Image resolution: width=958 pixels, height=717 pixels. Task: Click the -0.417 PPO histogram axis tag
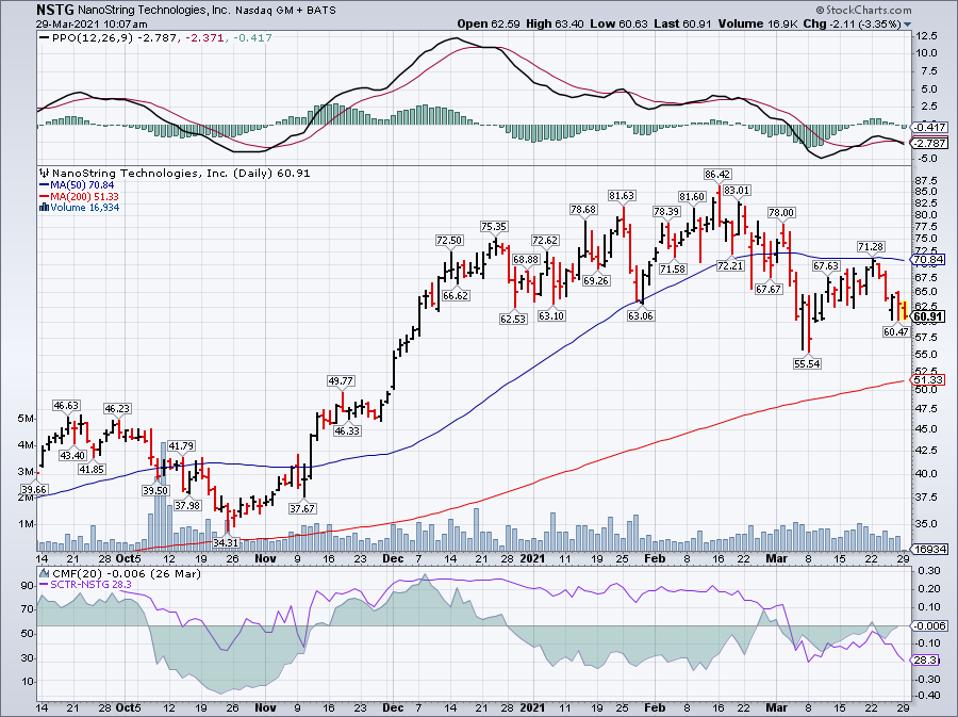(x=929, y=127)
